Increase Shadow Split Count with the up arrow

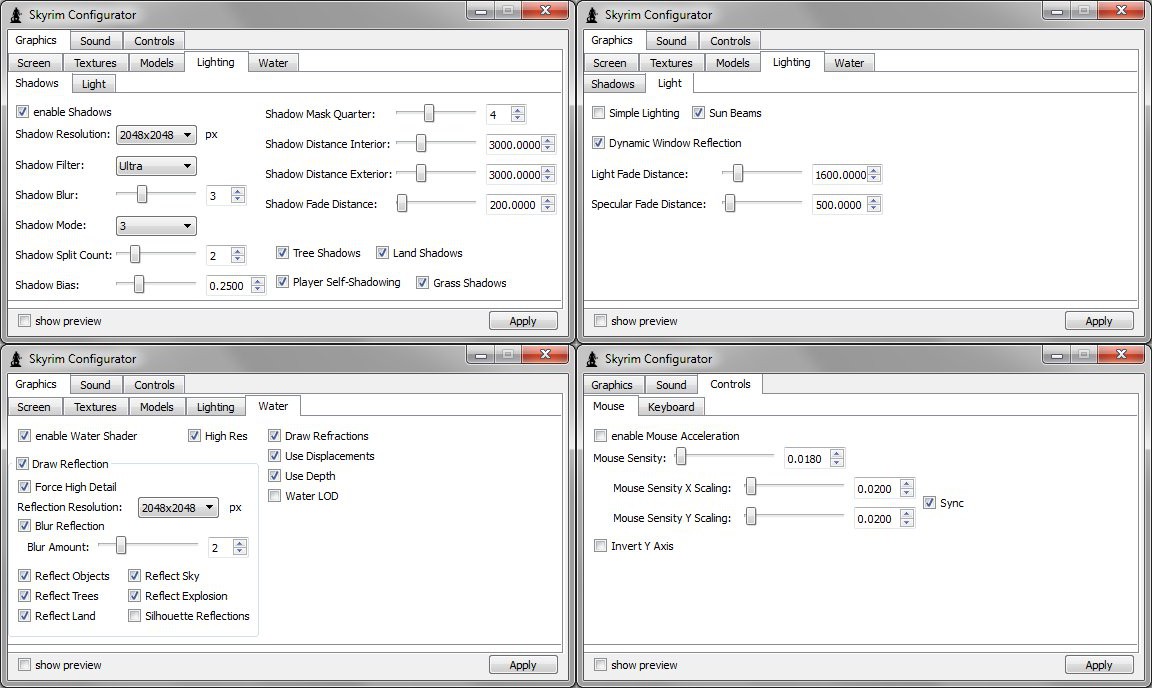pyautogui.click(x=238, y=251)
